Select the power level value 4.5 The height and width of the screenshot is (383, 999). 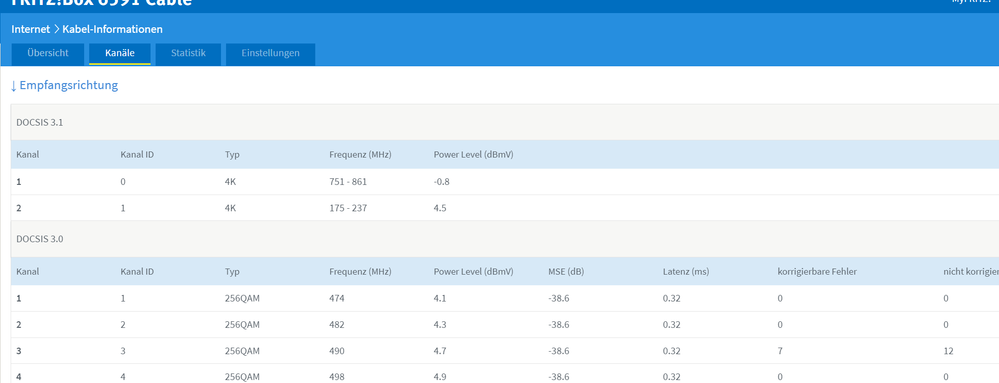440,208
